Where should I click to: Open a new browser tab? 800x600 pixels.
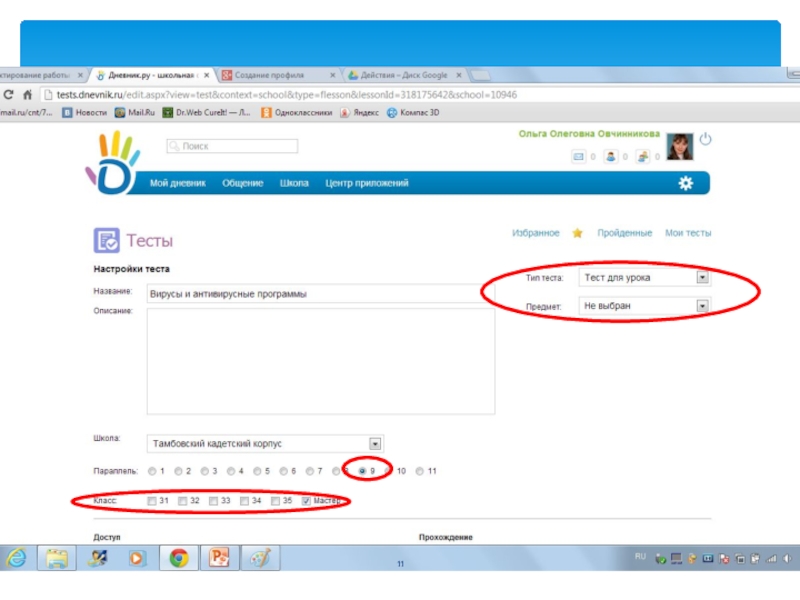tap(480, 76)
